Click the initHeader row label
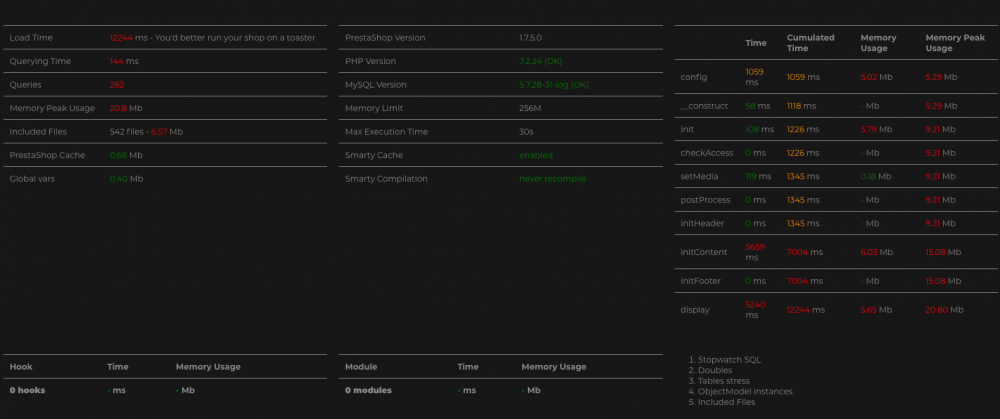Viewport: 1000px width, 419px height. 702,224
